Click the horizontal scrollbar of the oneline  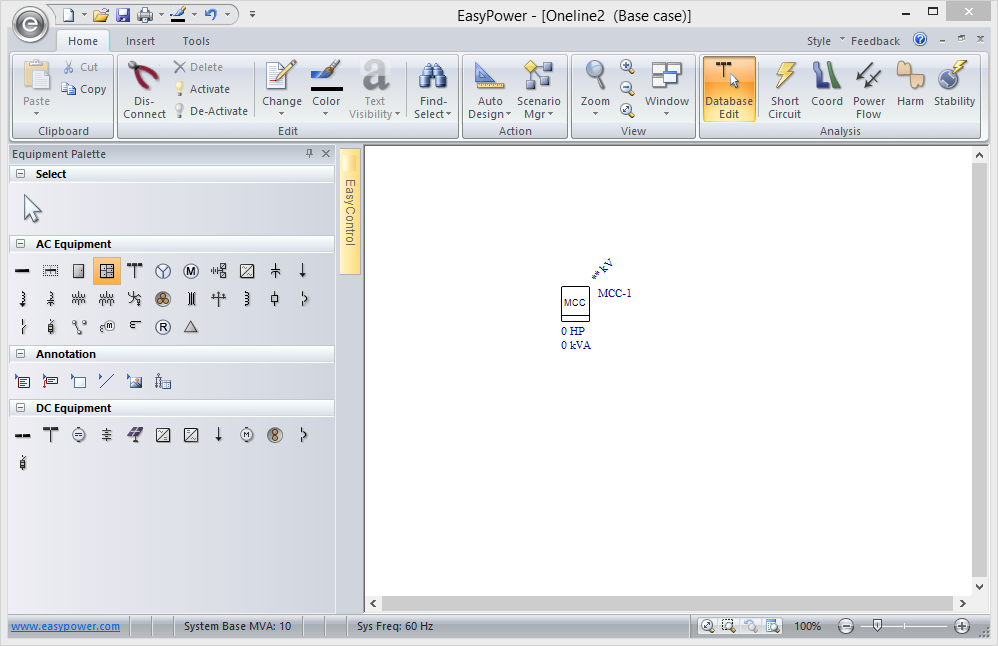click(x=667, y=603)
